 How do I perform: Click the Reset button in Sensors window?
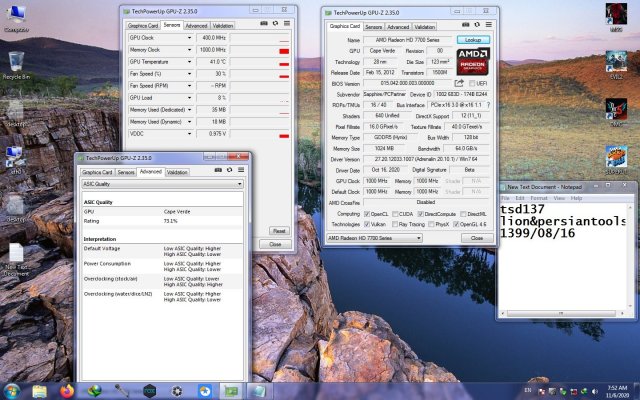coord(278,230)
